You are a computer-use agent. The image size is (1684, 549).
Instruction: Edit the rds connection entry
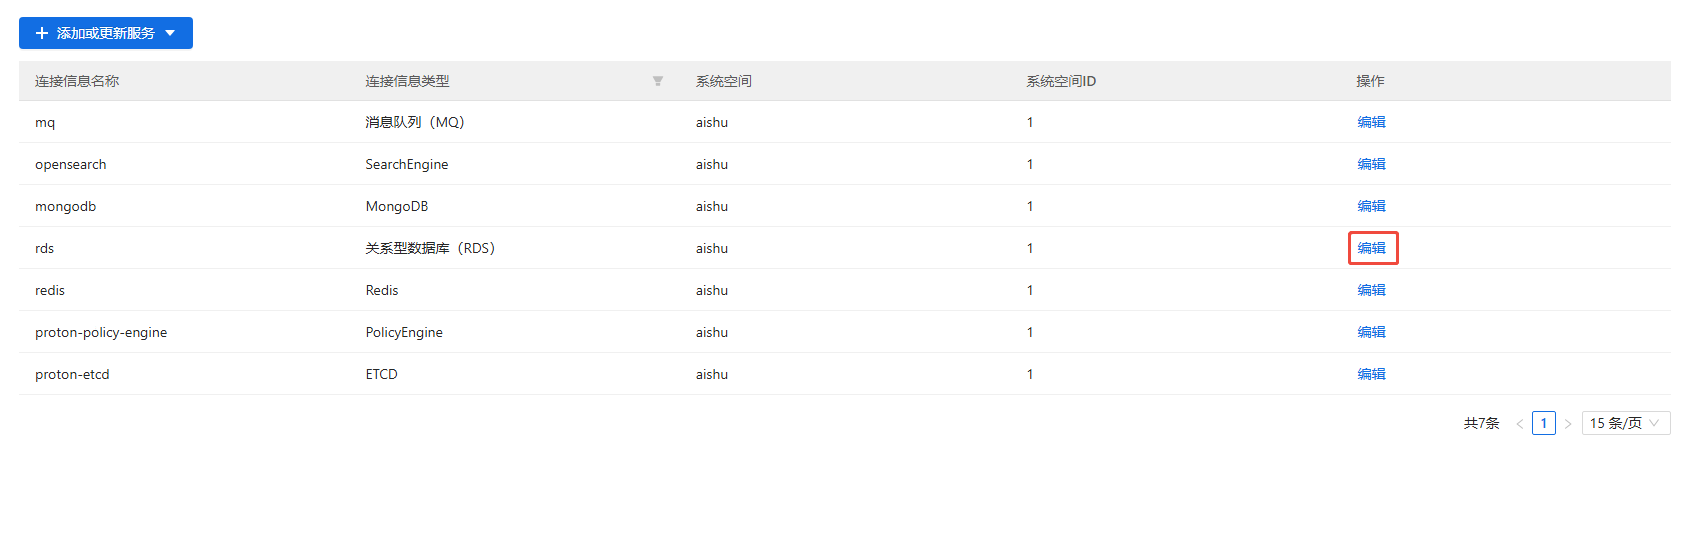click(1371, 248)
